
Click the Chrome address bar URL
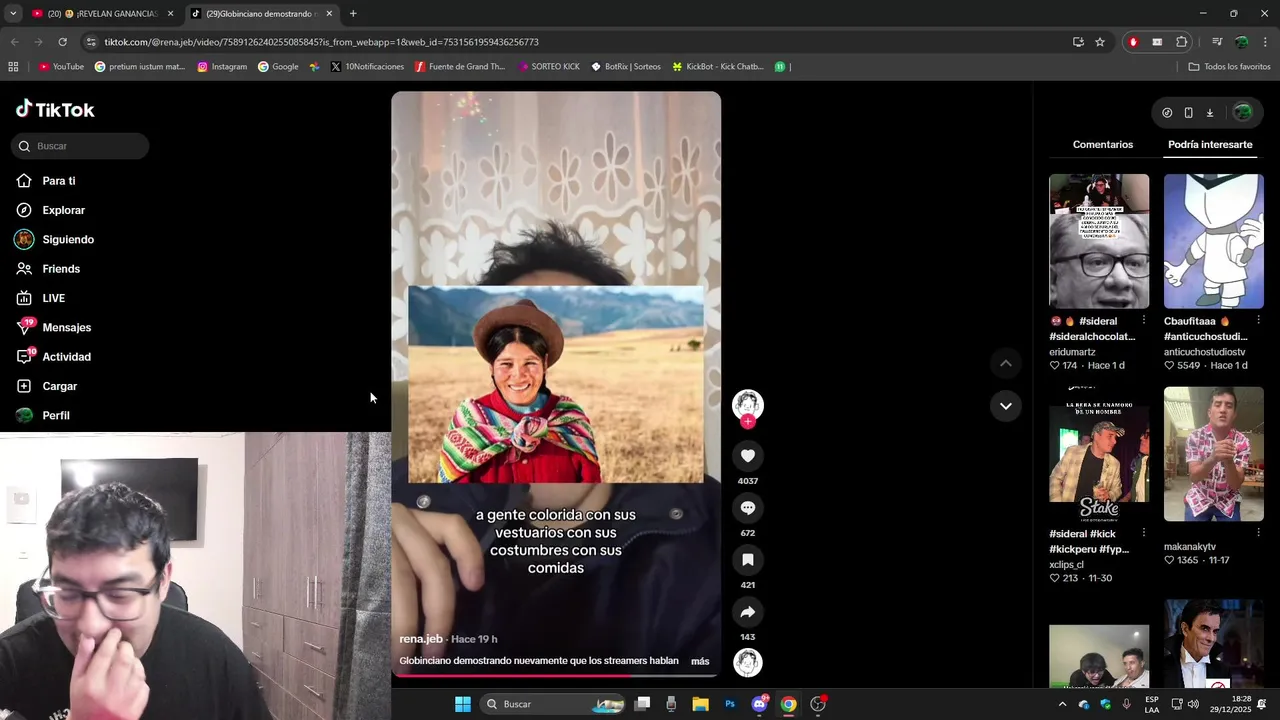[321, 42]
